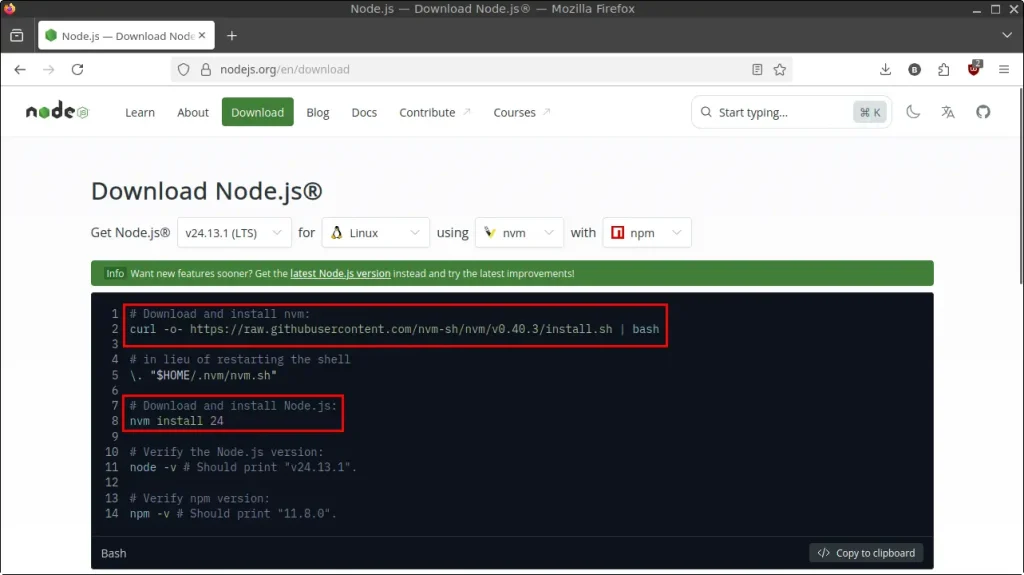Click the URL address bar
Image resolution: width=1024 pixels, height=575 pixels.
pyautogui.click(x=482, y=69)
